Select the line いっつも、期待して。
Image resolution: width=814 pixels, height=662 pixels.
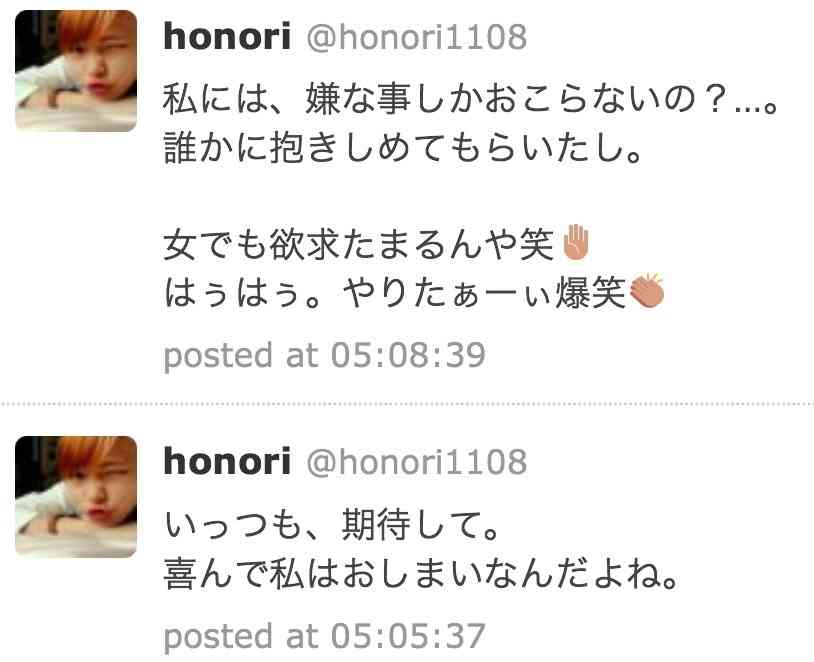[332, 525]
